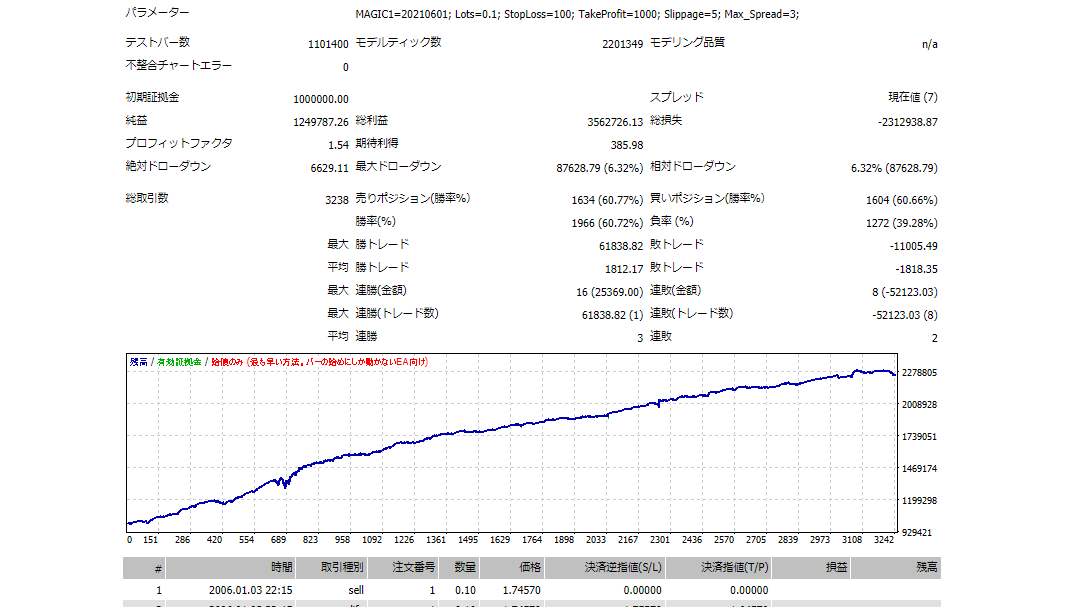Click average losing trade -1818.35
Viewport: 1080px width, 607px height.
(x=916, y=269)
